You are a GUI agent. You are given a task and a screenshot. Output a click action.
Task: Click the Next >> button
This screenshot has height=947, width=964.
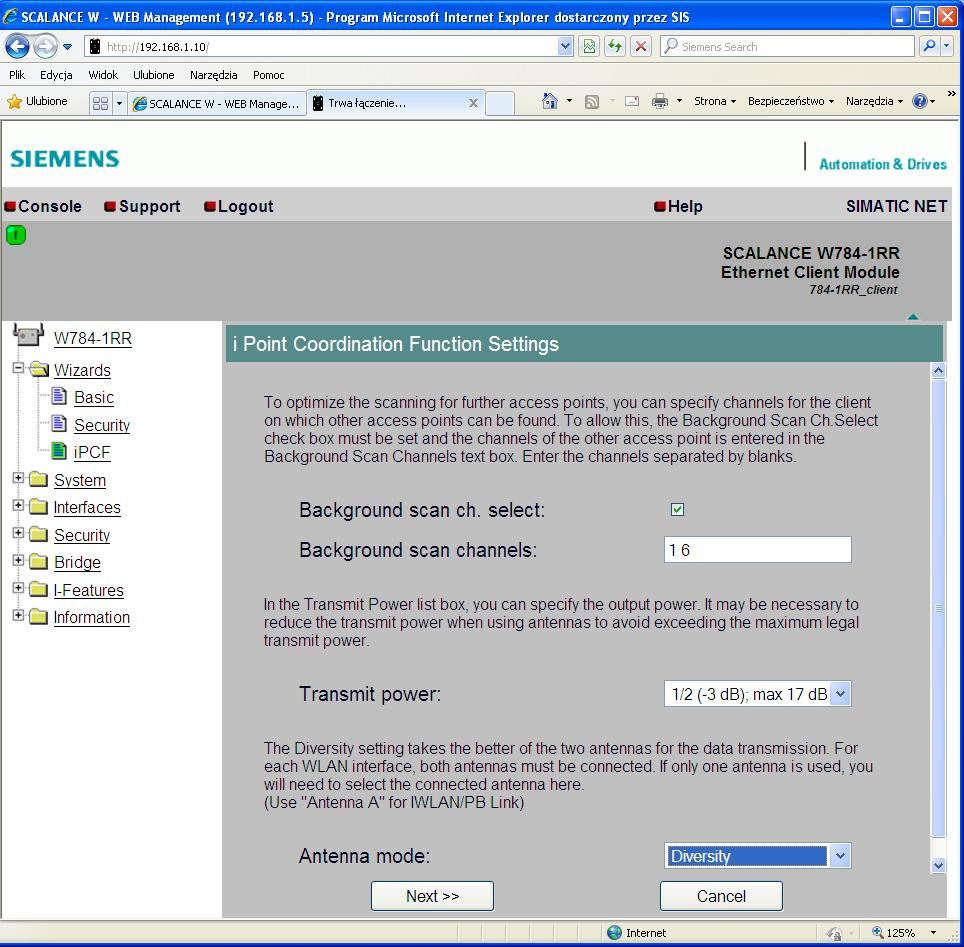click(432, 897)
